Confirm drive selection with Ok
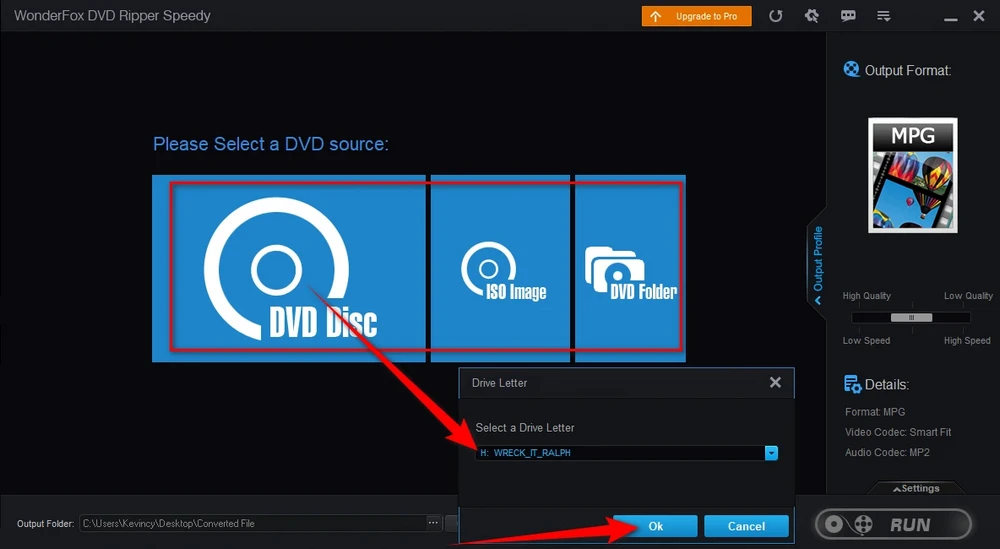The image size is (1000, 549). pos(655,526)
